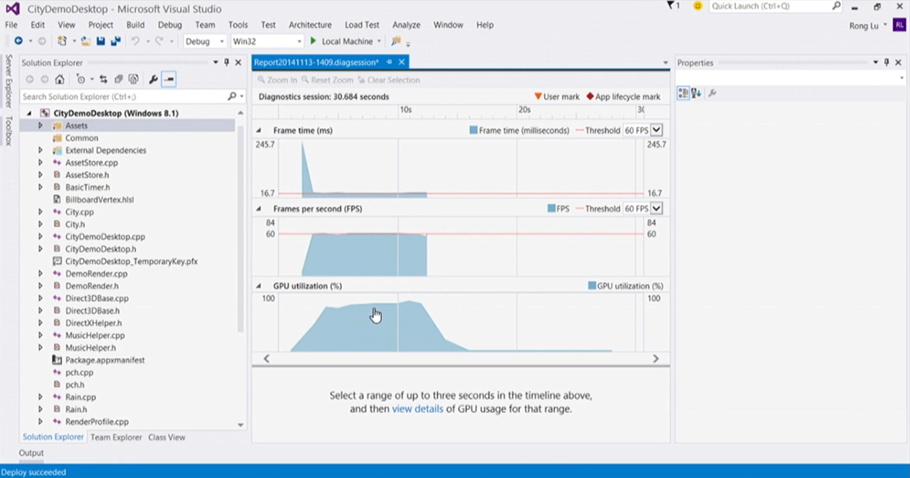Collapse the Frame time (ms) graph

[259, 131]
